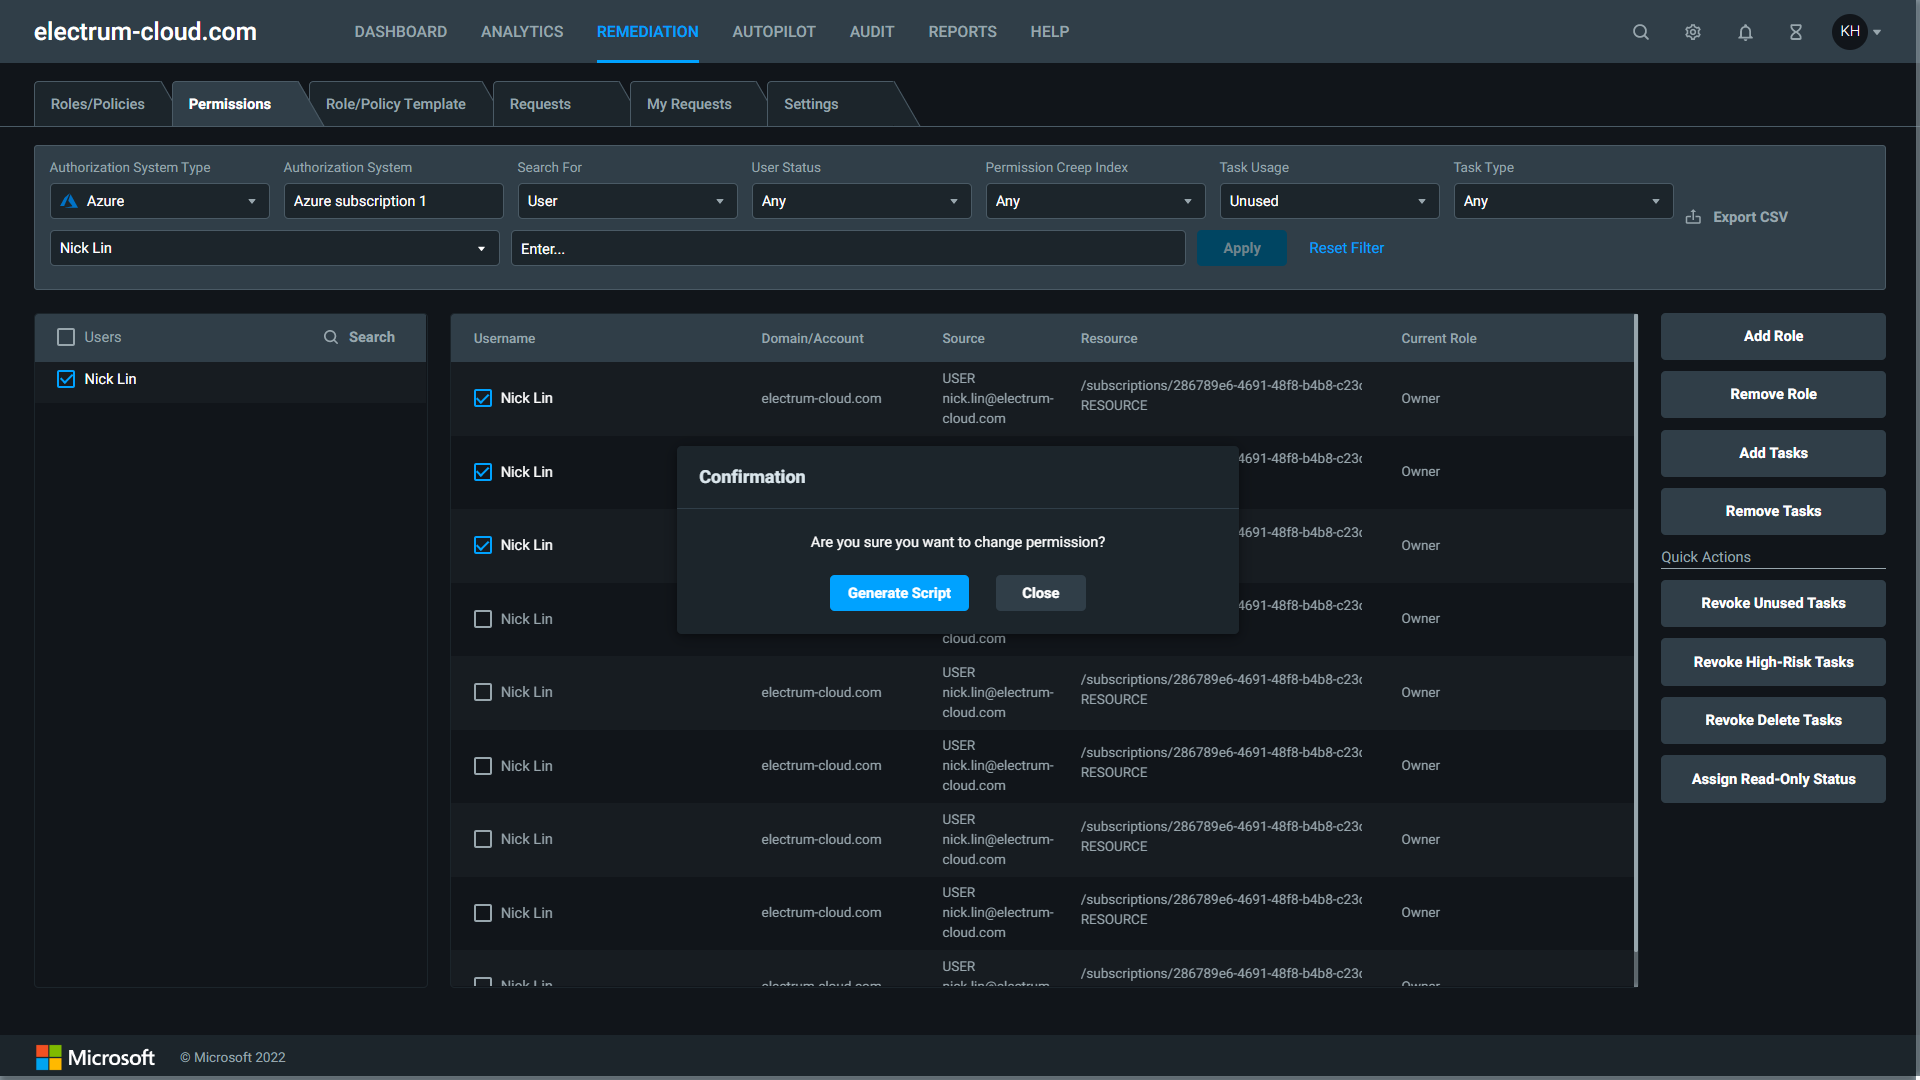Open the search magnifier in top bar
Image resolution: width=1920 pixels, height=1080 pixels.
pyautogui.click(x=1641, y=32)
